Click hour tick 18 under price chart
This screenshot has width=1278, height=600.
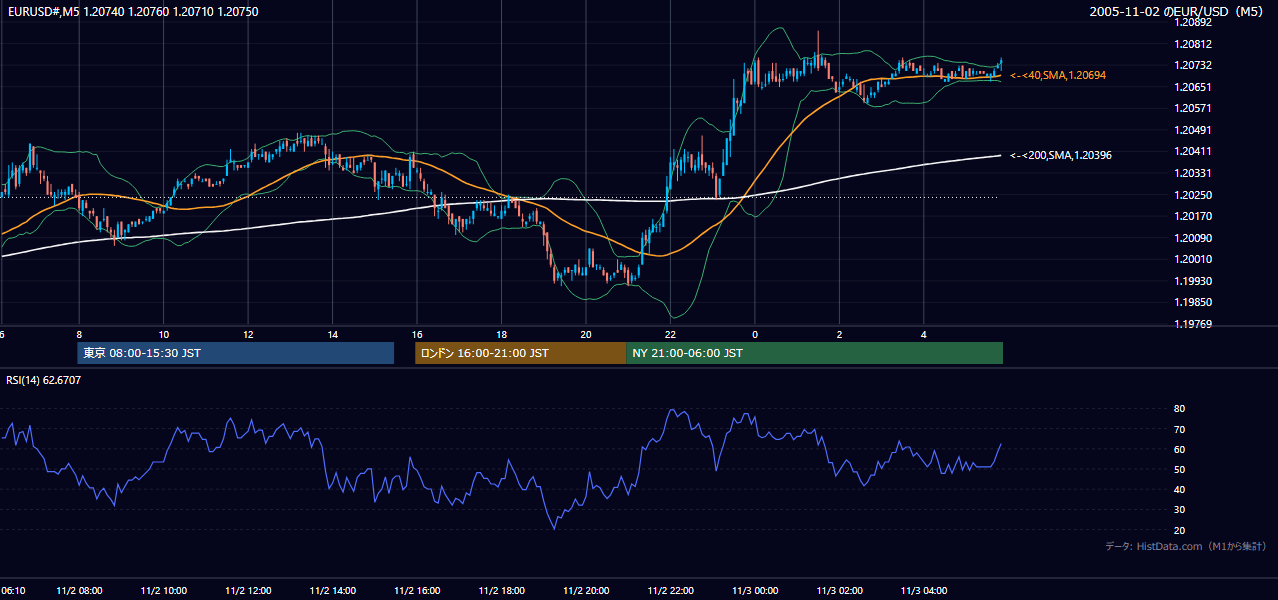[501, 334]
